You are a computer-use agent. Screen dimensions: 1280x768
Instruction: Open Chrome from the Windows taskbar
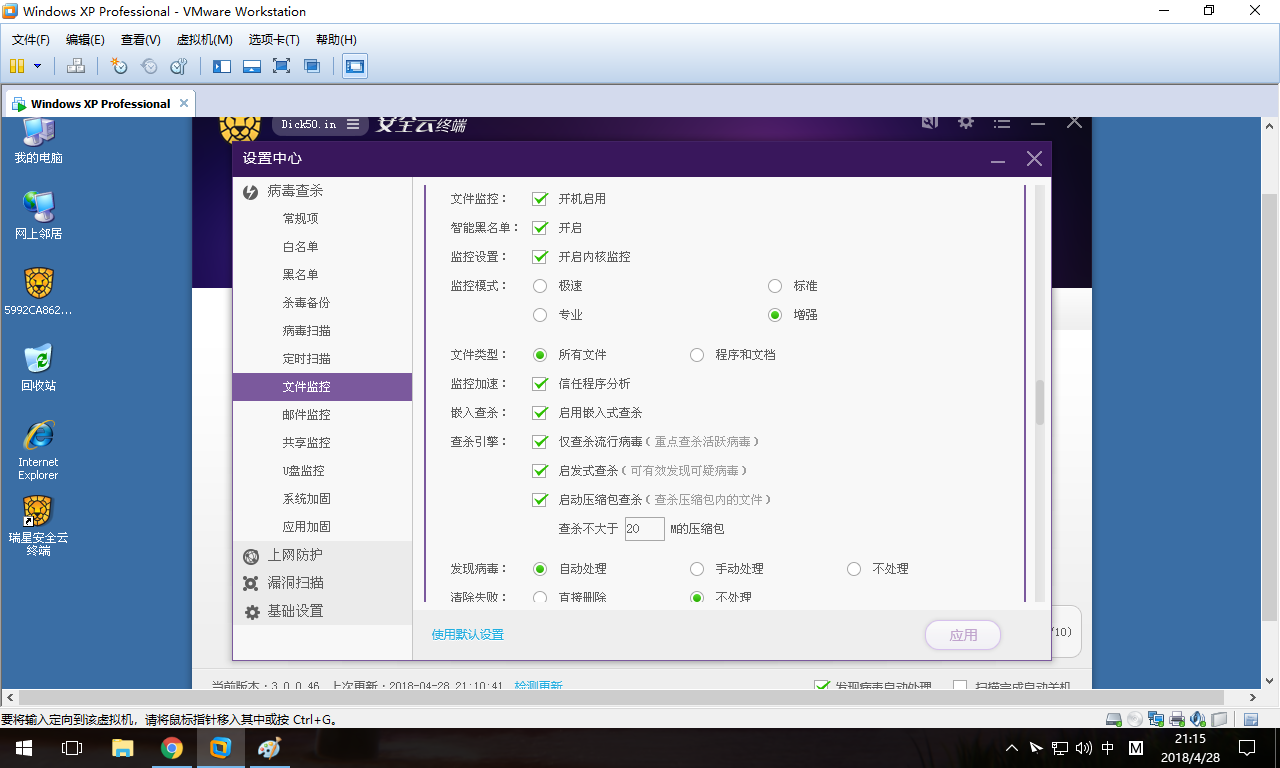pos(172,748)
